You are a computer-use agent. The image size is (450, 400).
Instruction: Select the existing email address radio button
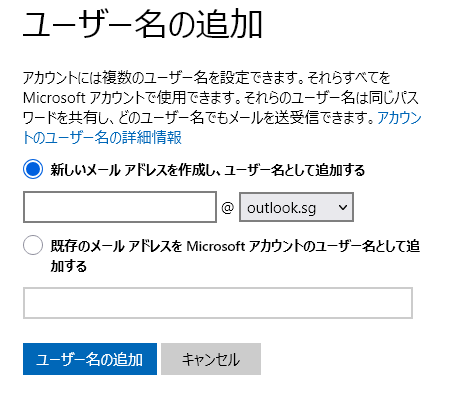33,245
